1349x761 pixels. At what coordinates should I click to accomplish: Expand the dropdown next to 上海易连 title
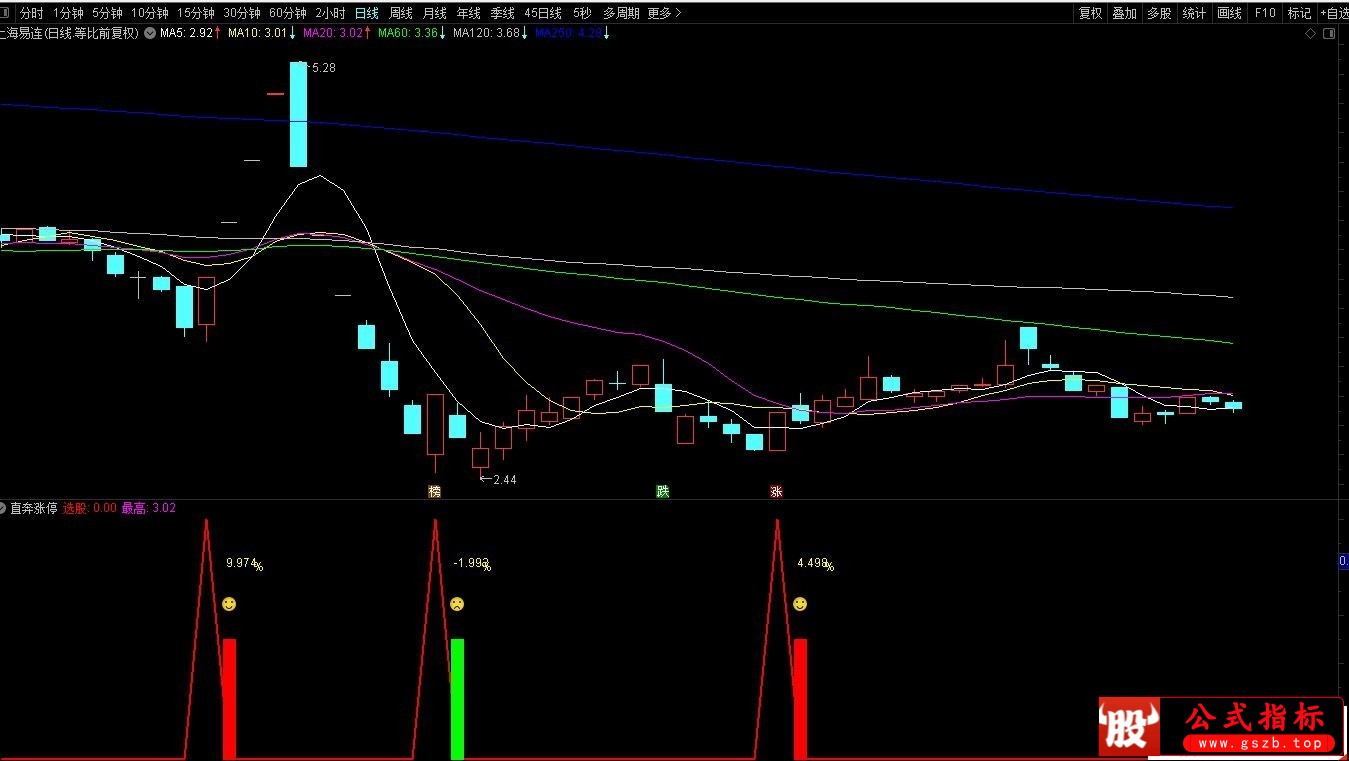[150, 33]
